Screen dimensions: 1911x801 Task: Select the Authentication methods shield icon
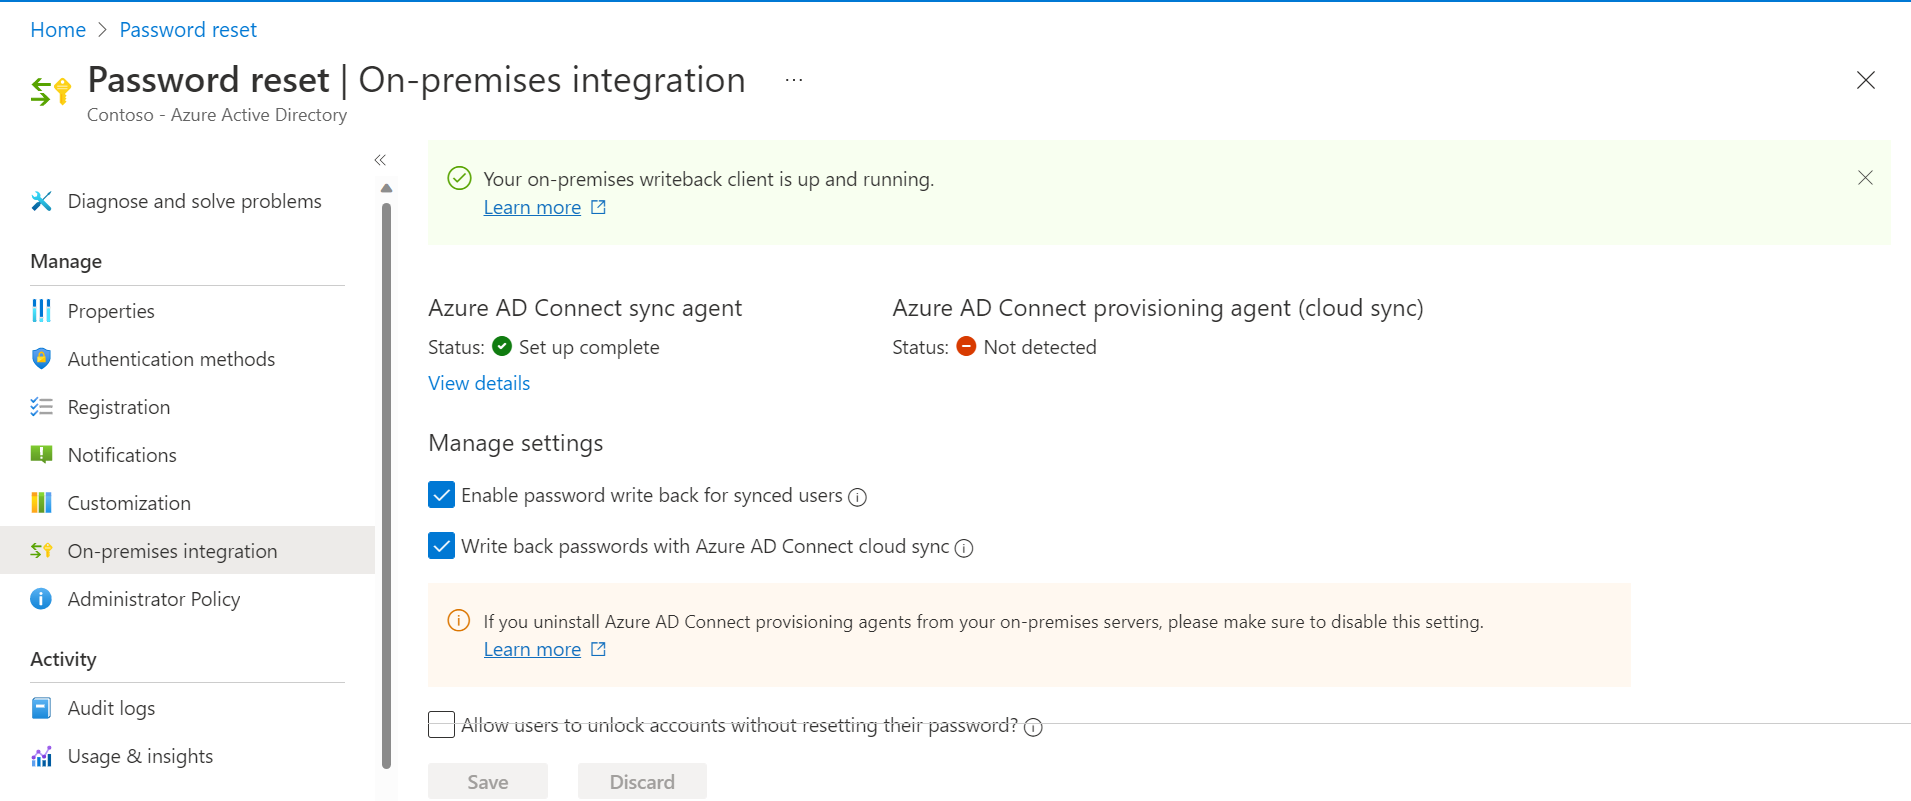(x=41, y=358)
